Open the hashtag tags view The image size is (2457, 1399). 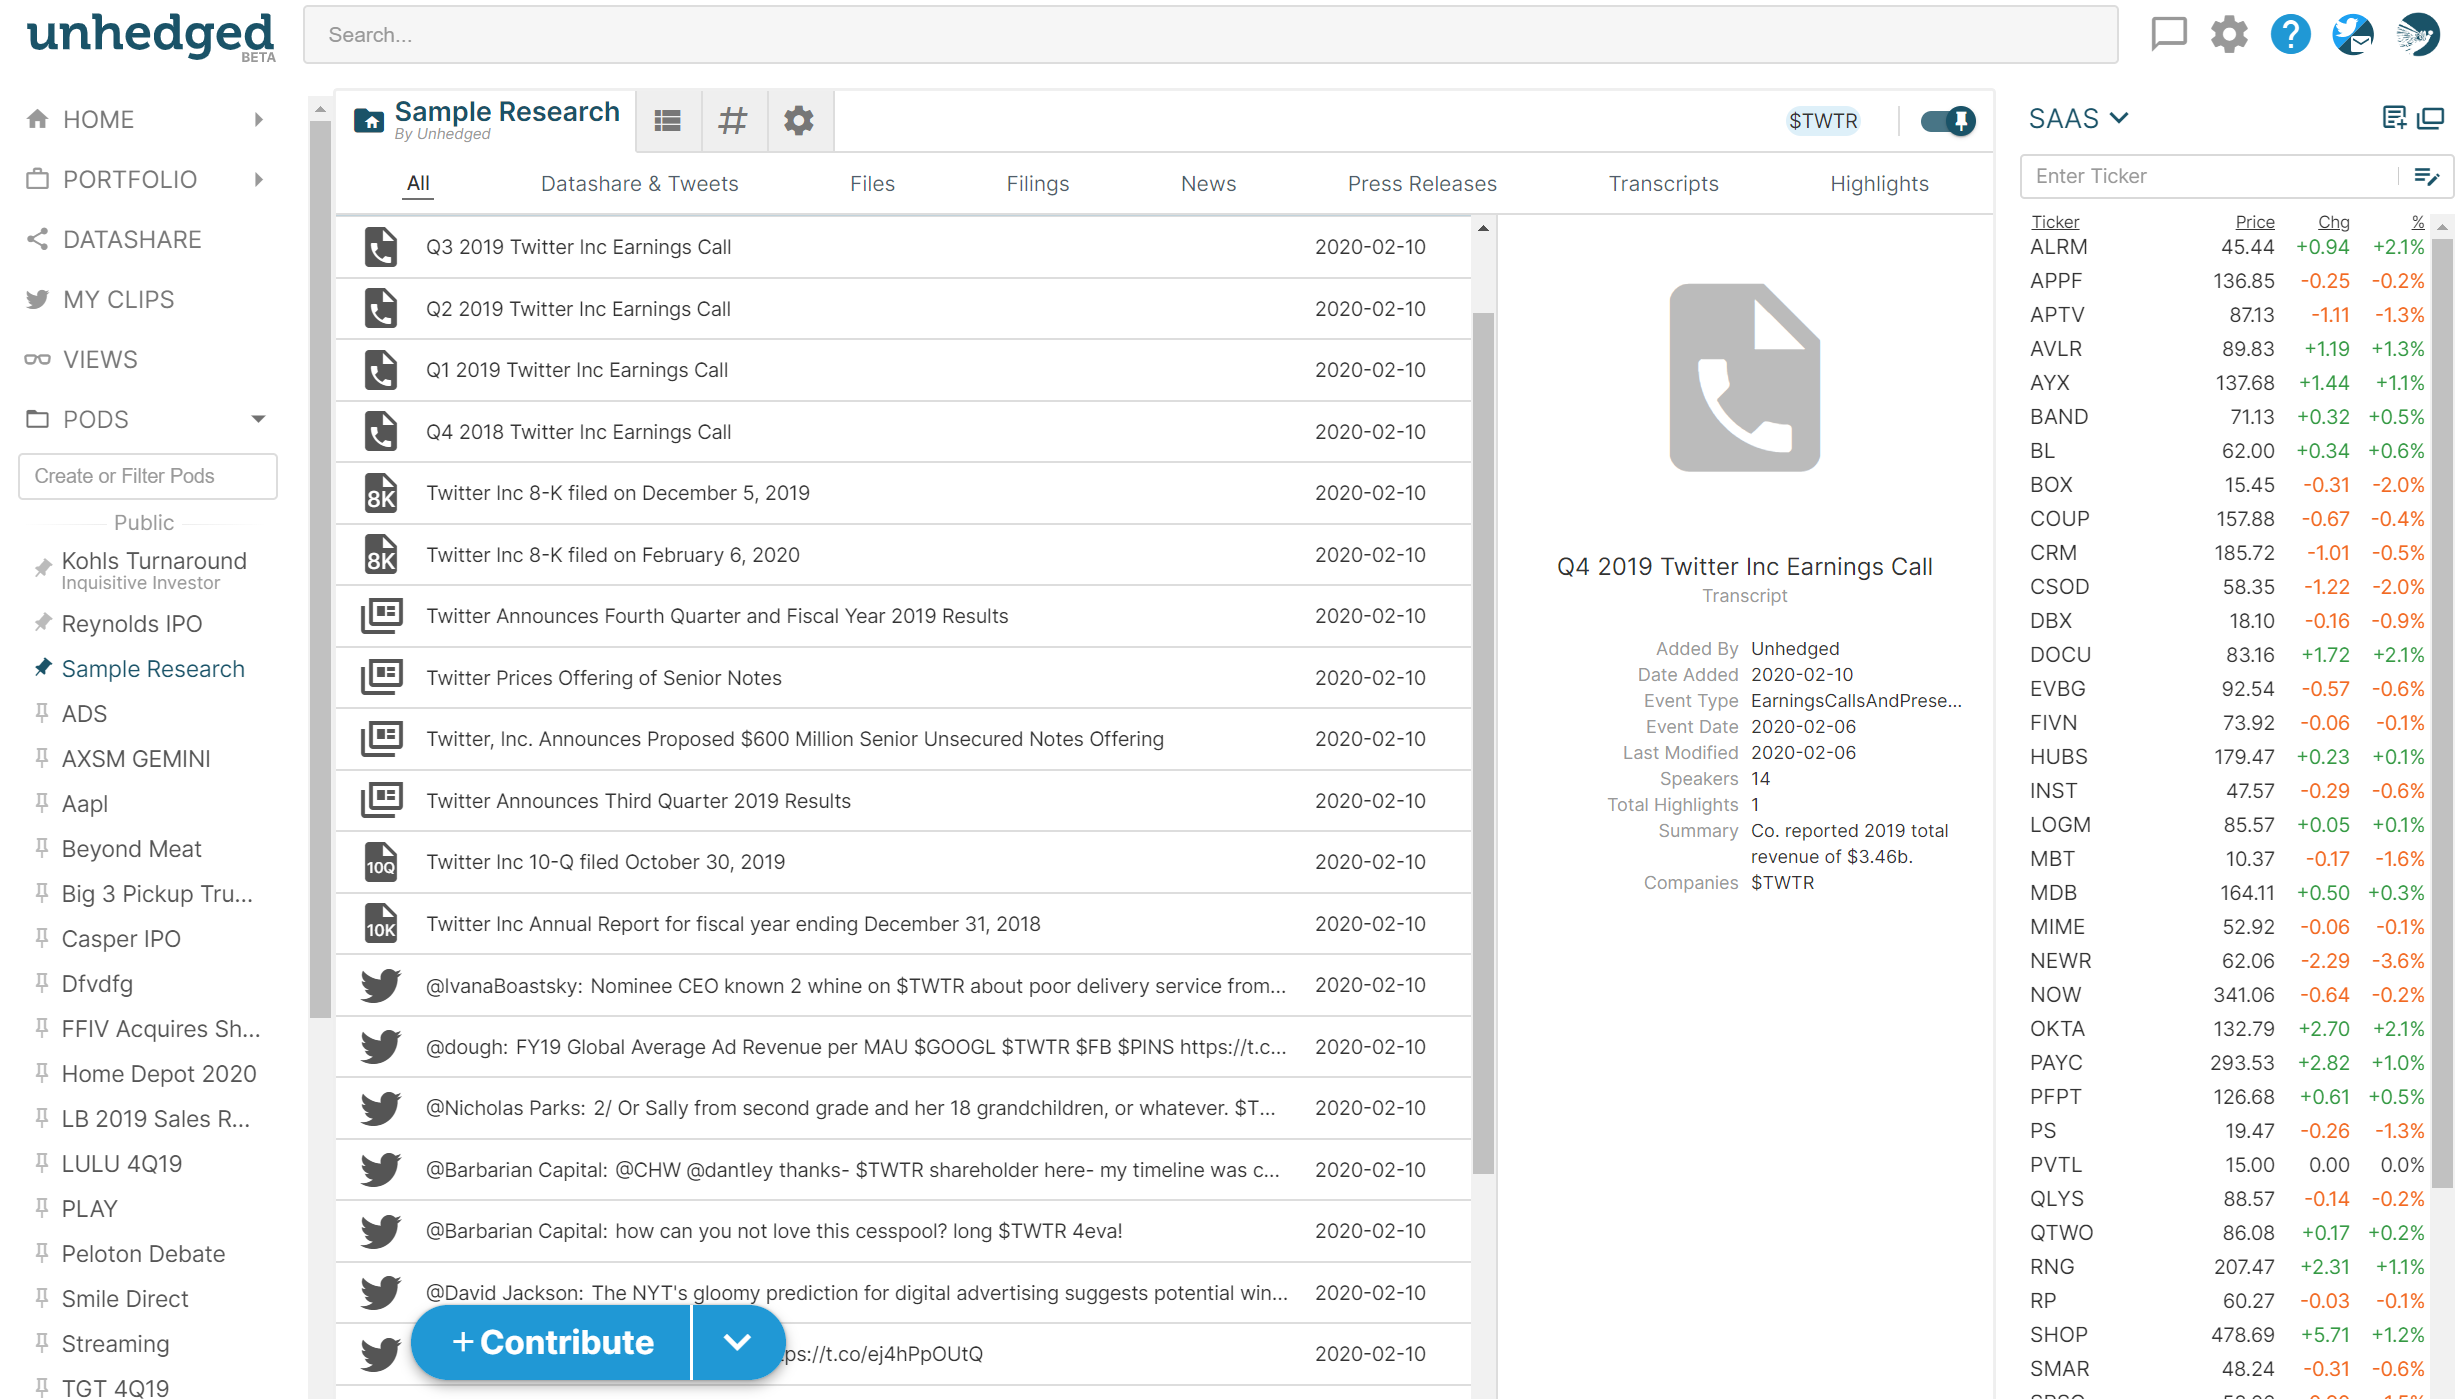pyautogui.click(x=733, y=121)
